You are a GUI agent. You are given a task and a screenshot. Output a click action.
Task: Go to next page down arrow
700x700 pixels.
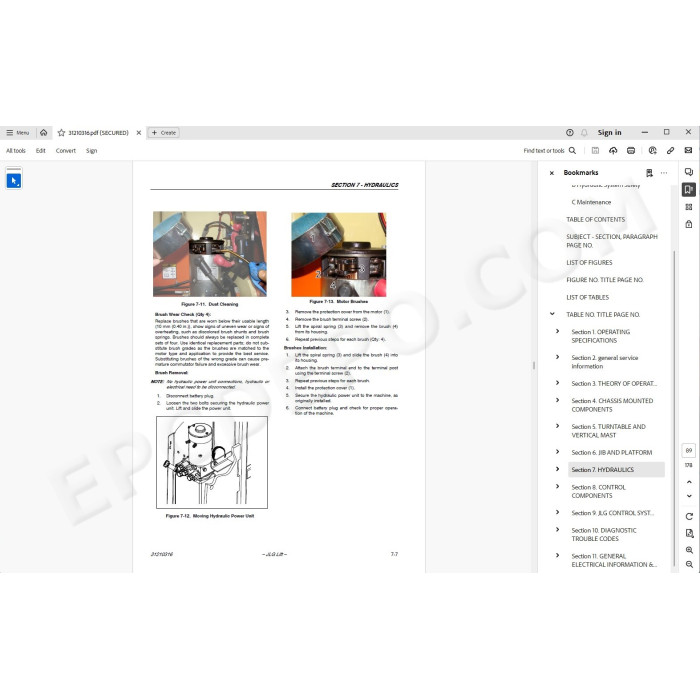689,496
